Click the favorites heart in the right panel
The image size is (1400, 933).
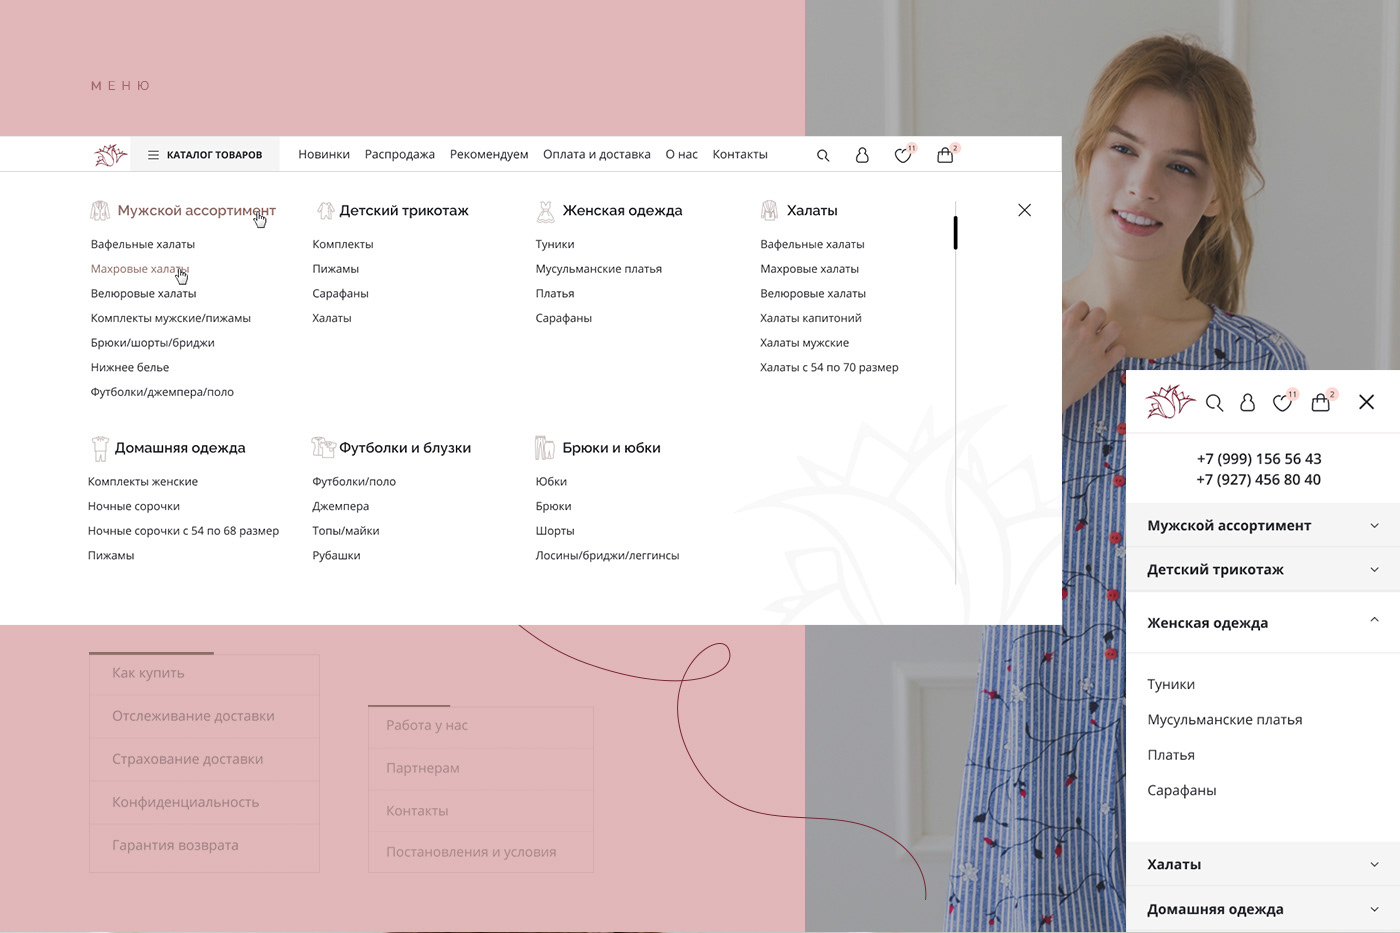[x=1283, y=403]
